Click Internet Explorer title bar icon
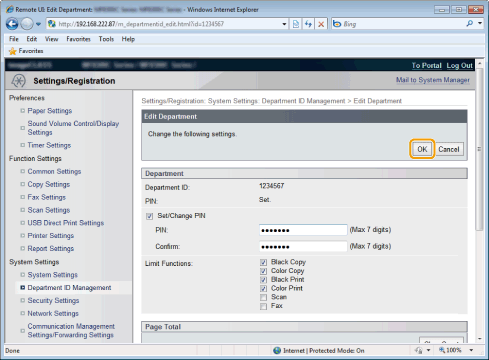Screen dimensions: 489x360 click(10, 9)
